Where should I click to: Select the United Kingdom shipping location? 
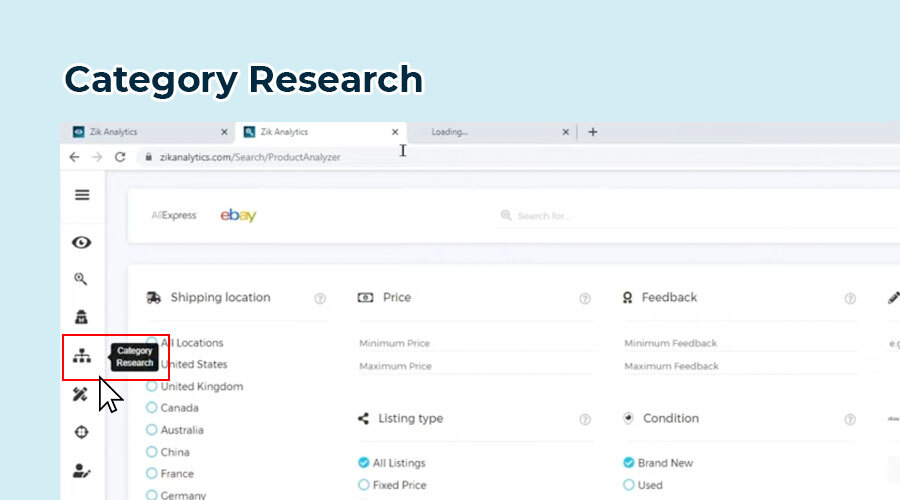[152, 386]
